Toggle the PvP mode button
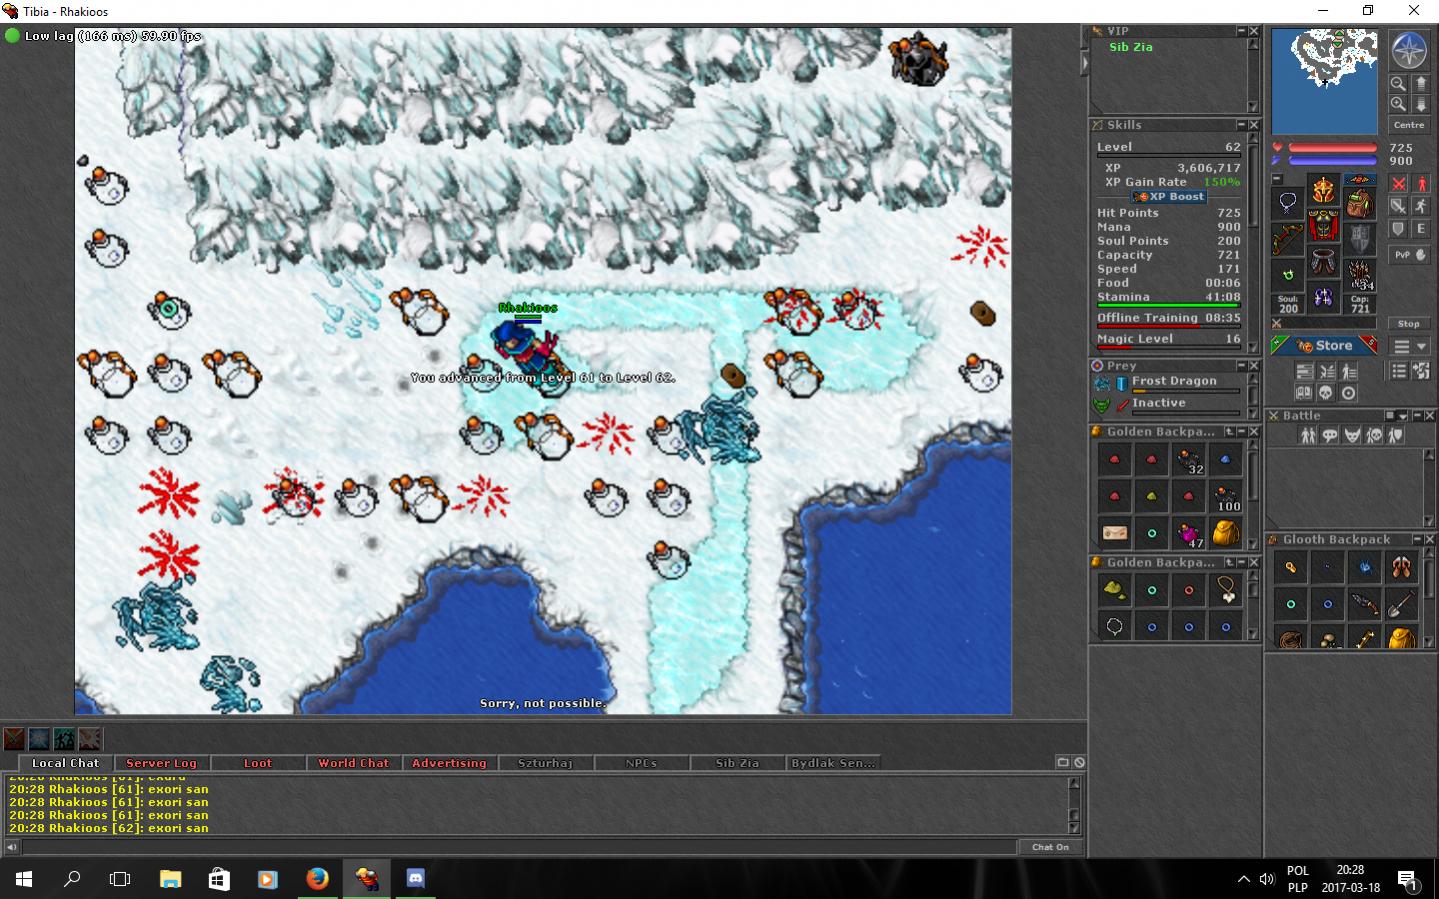Screen dimensions: 1439x899 (1409, 255)
